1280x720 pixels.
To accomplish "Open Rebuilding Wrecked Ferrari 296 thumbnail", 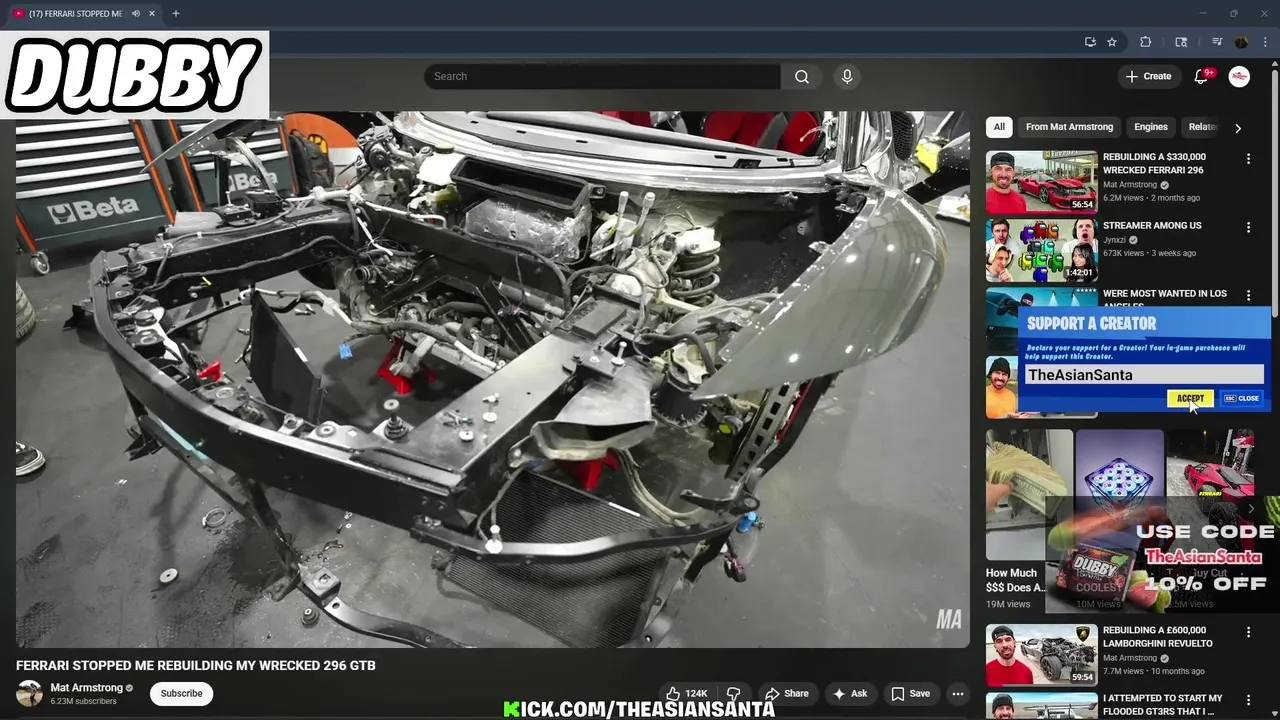I will [1041, 182].
